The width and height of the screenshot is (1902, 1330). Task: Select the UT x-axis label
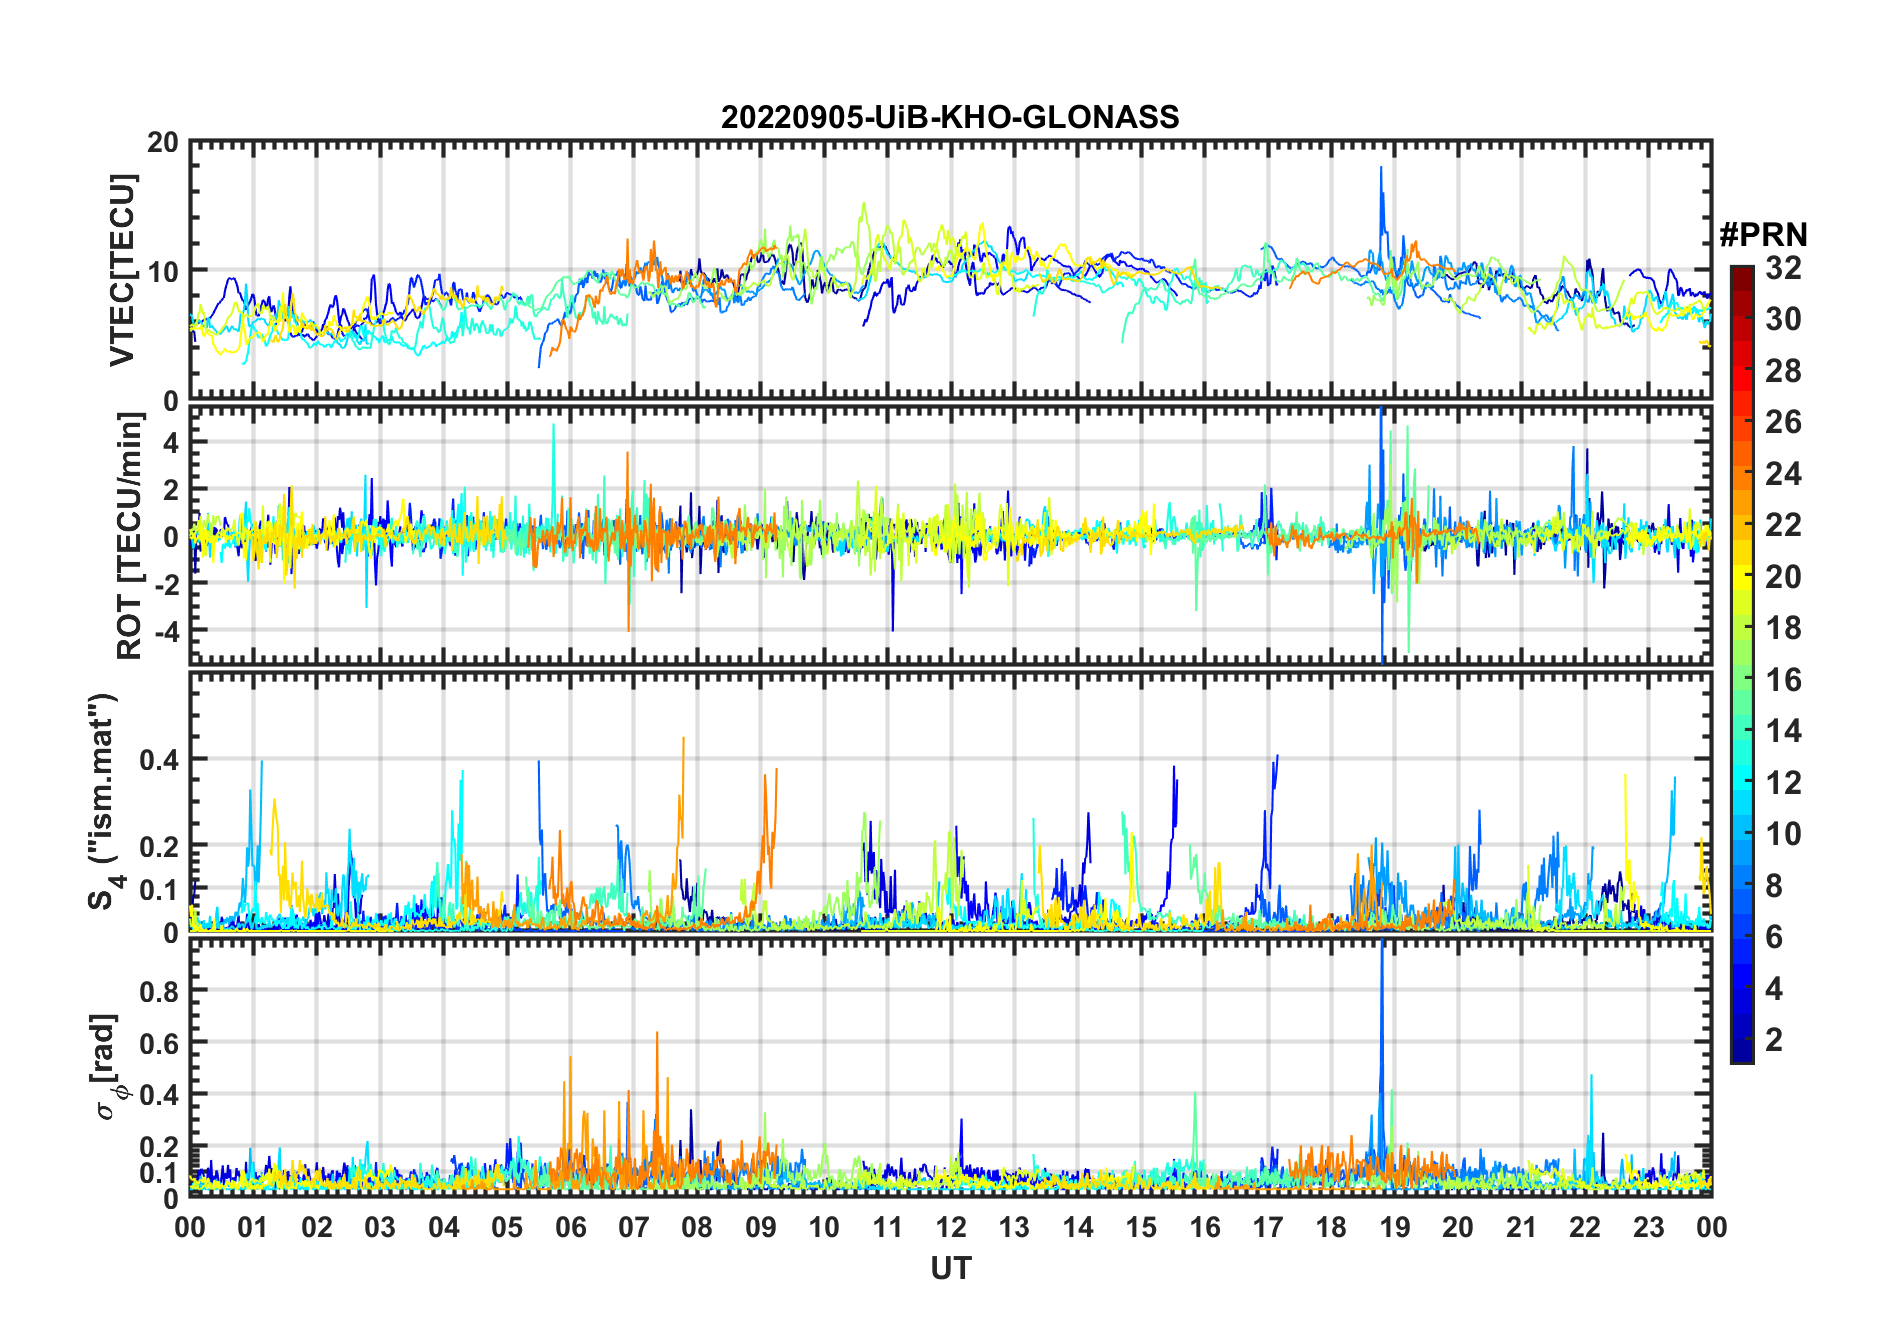coord(951,1269)
